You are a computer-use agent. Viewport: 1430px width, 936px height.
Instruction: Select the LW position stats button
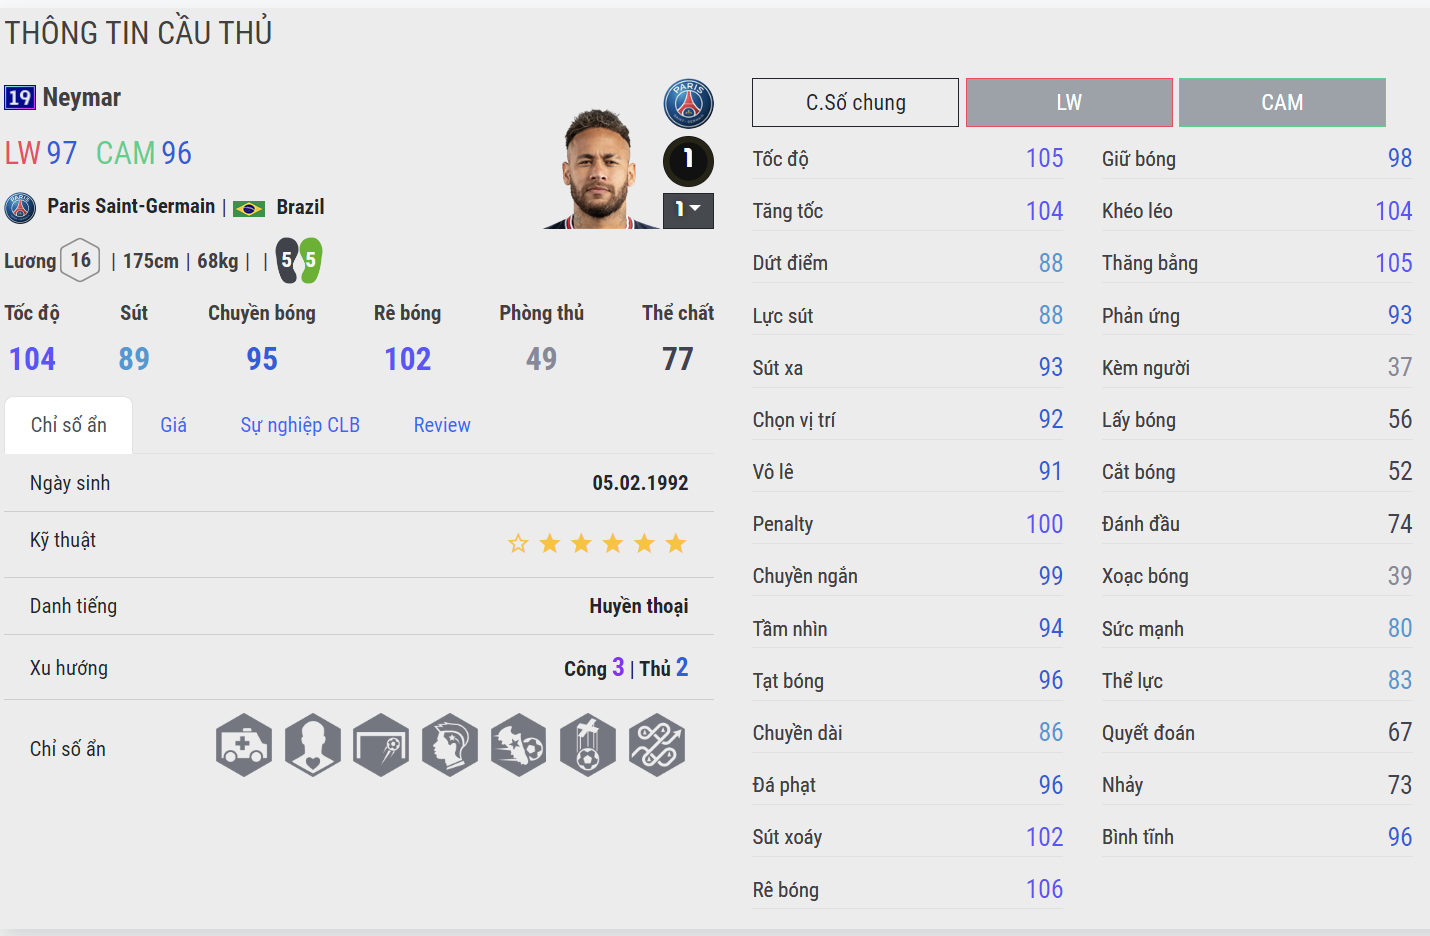coord(1069,103)
